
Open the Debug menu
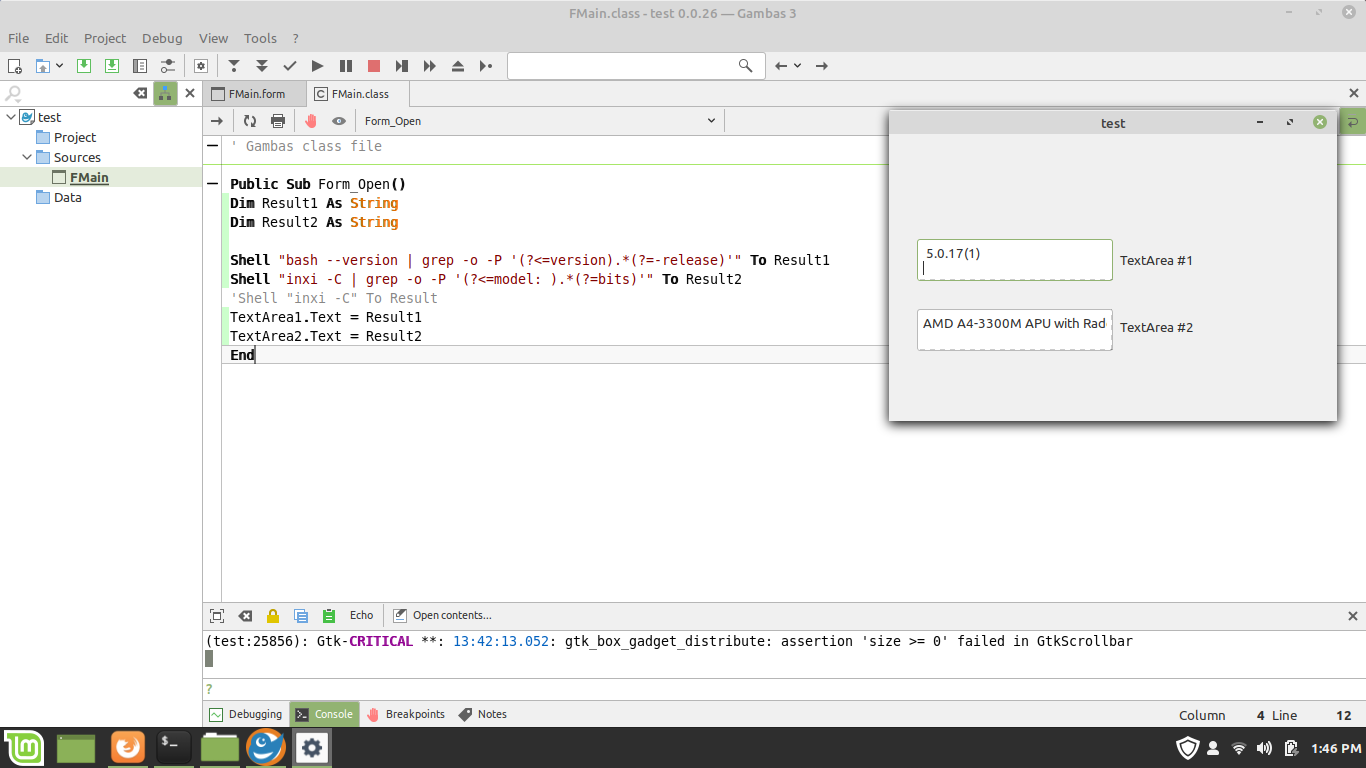click(x=162, y=38)
